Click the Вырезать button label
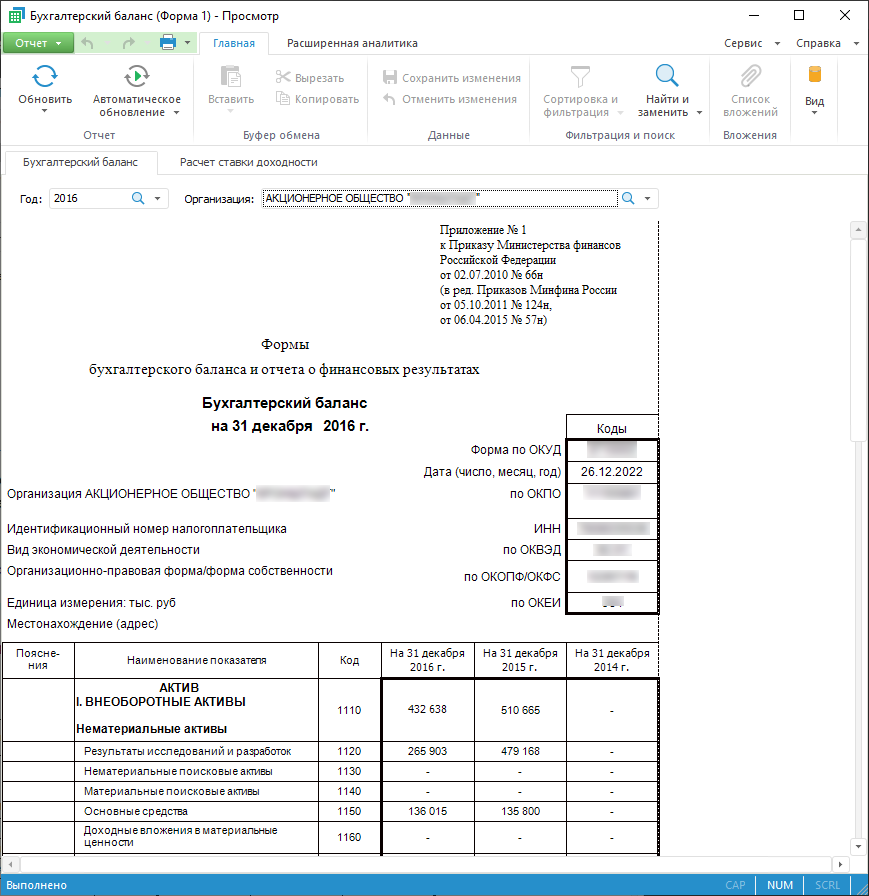This screenshot has width=869, height=896. (x=319, y=78)
